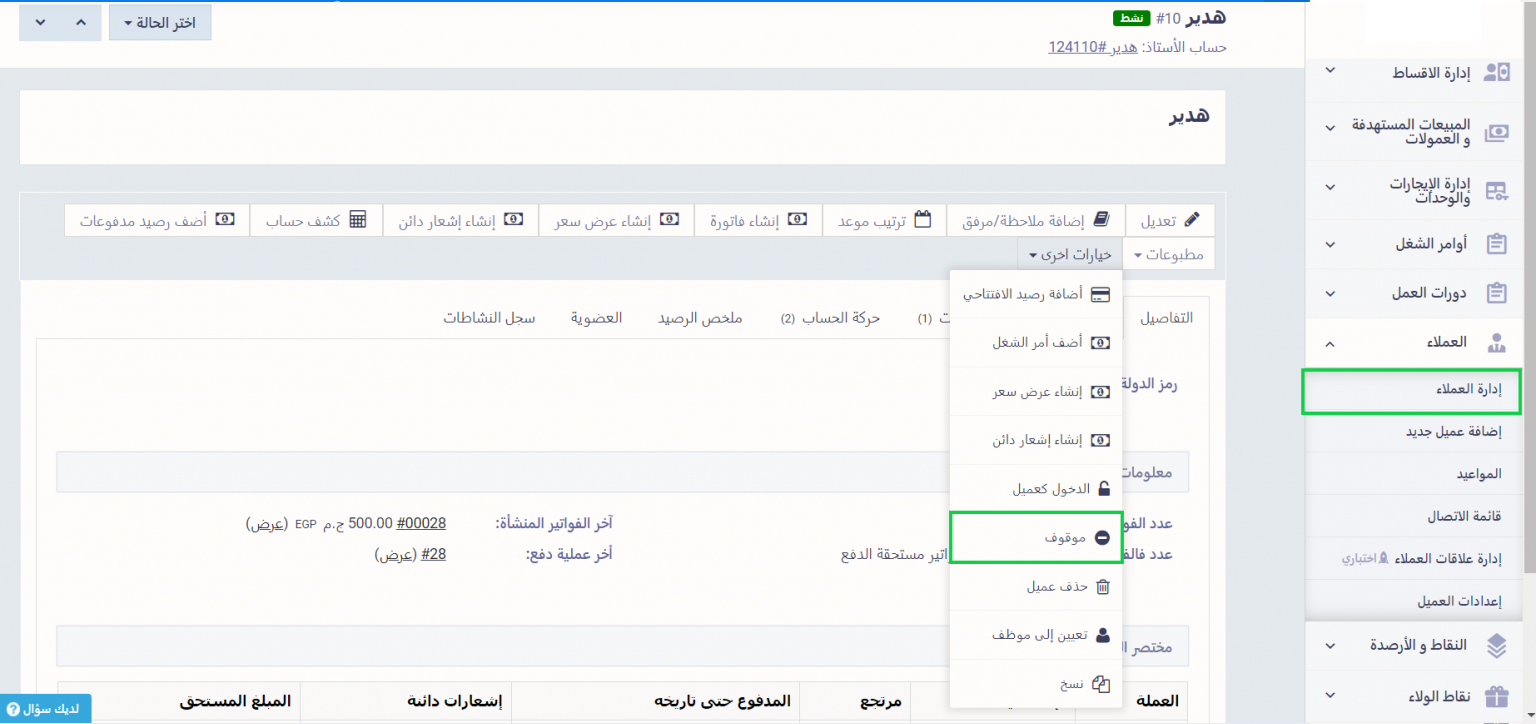Click the copy icon for نسخ
Viewport: 1536px width, 724px height.
tap(1101, 684)
